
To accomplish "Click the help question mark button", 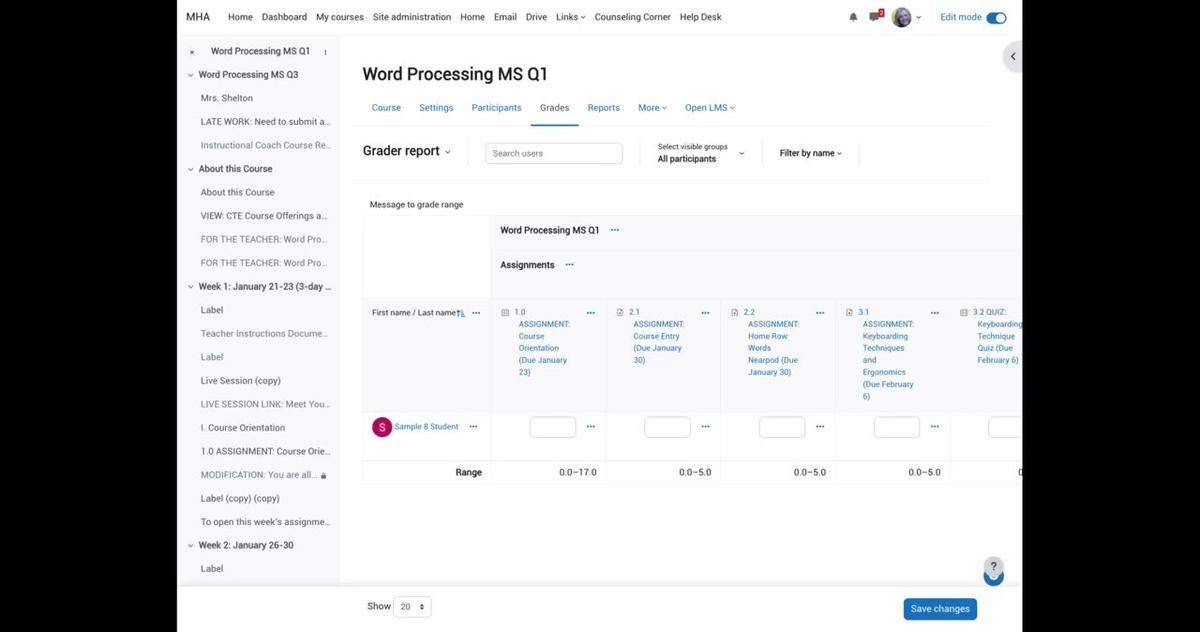I will (992, 567).
